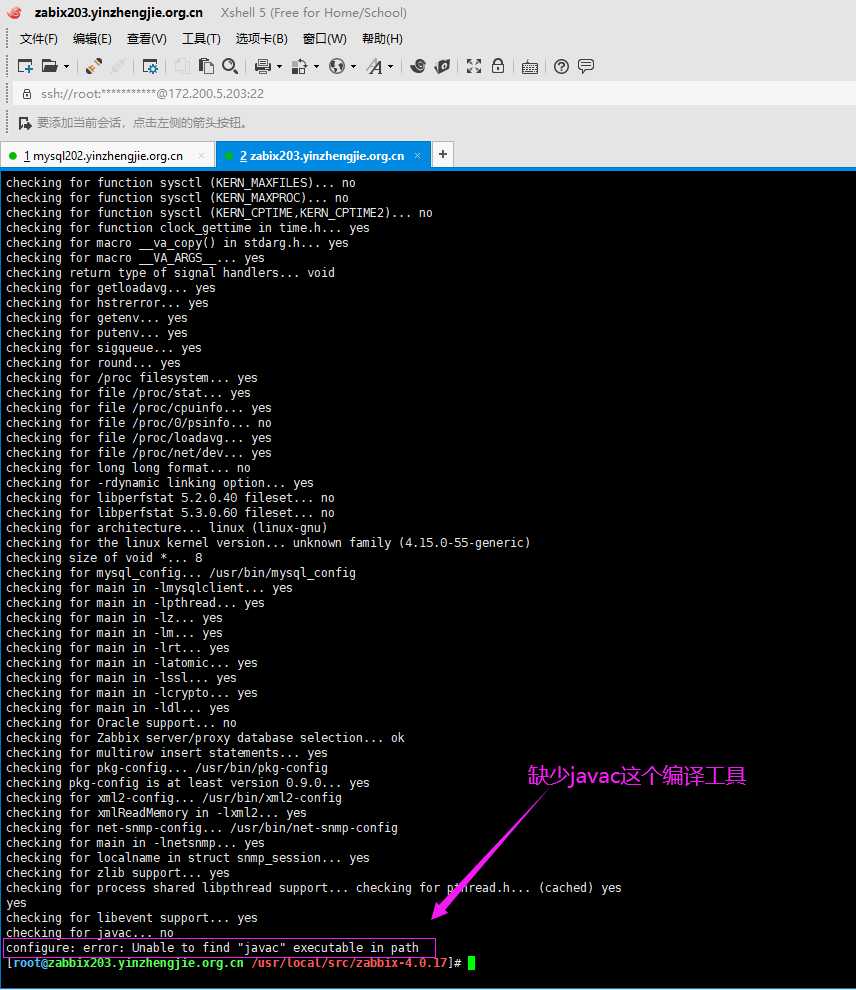
Task: Click the "checking for /proc filesystem... yes" line
Action: (x=132, y=378)
